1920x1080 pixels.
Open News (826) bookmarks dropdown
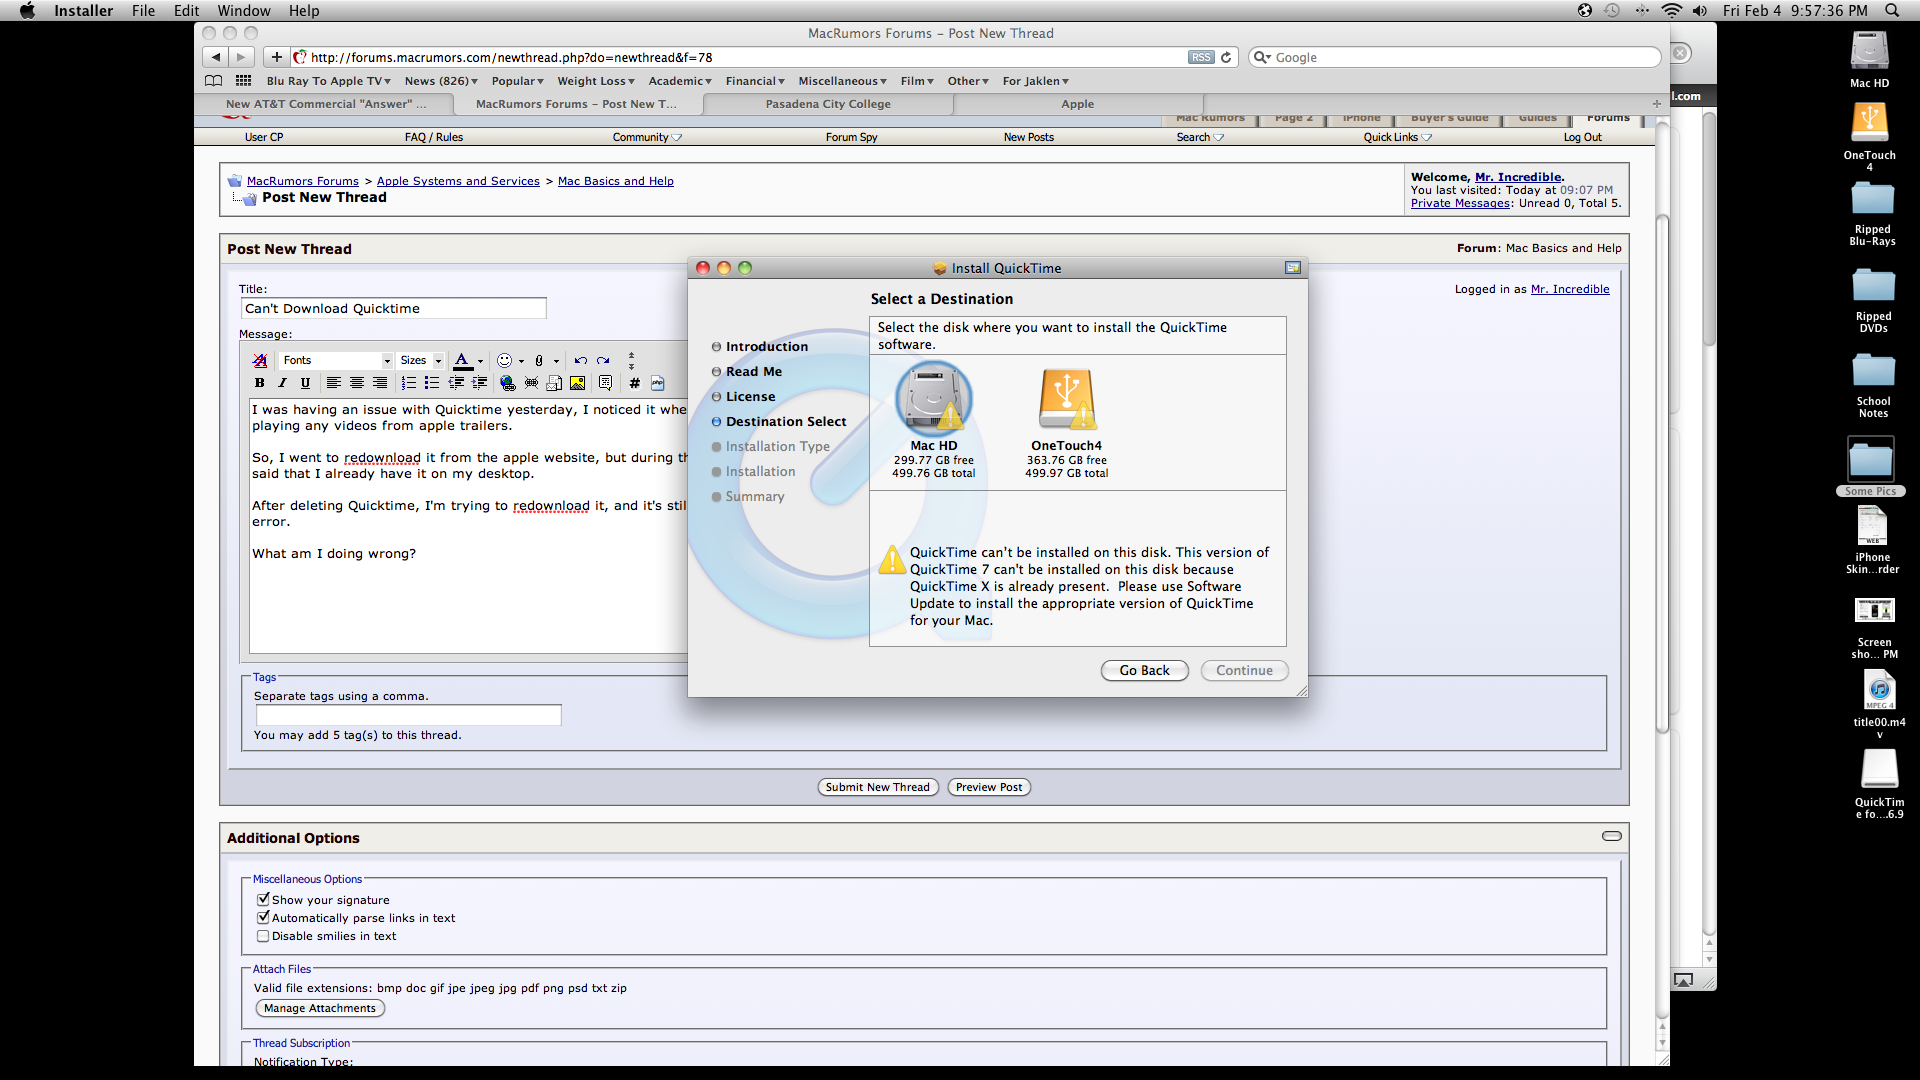(441, 81)
